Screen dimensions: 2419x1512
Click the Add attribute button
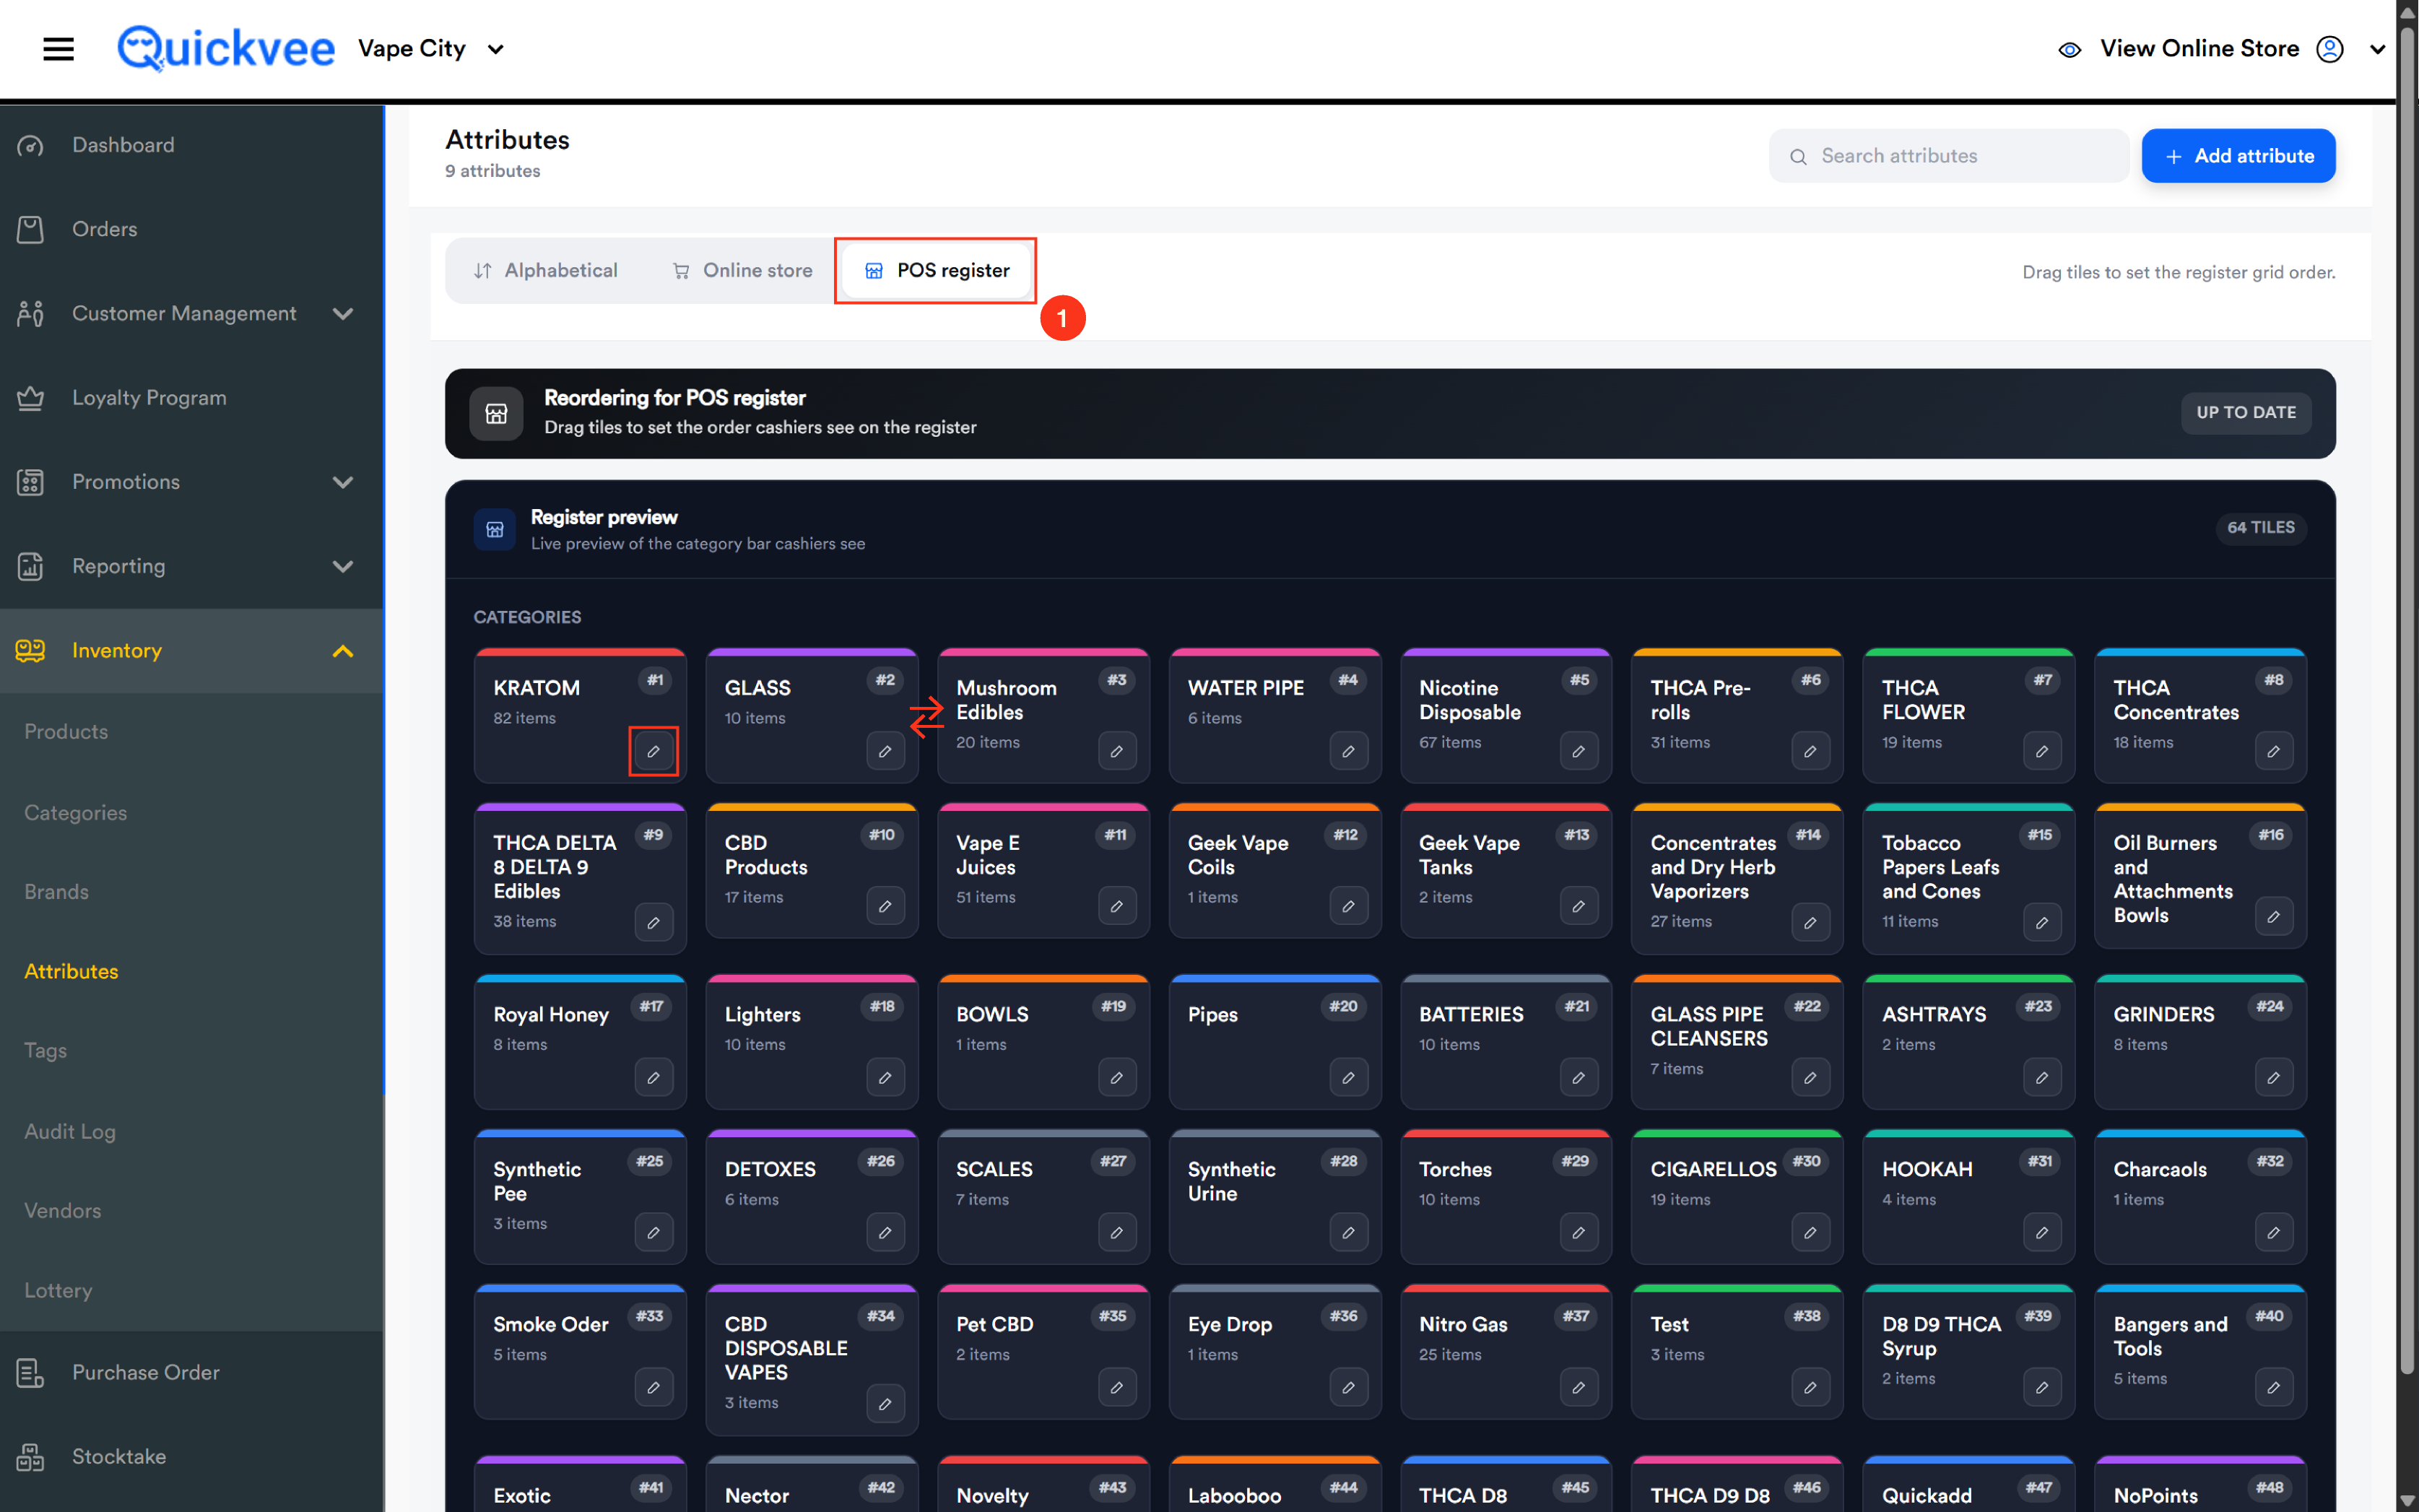(x=2238, y=156)
